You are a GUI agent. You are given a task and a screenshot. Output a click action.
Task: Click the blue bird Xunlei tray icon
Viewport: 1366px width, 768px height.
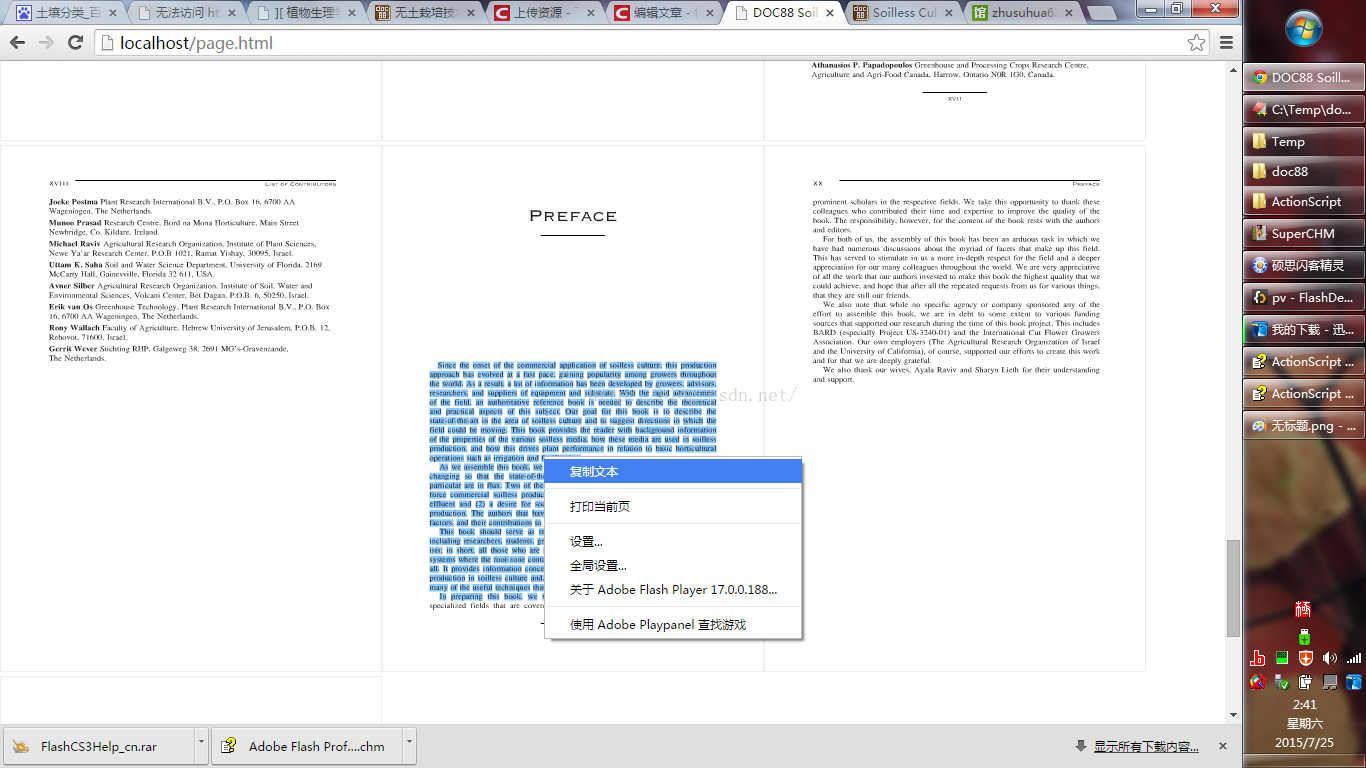[1354, 682]
